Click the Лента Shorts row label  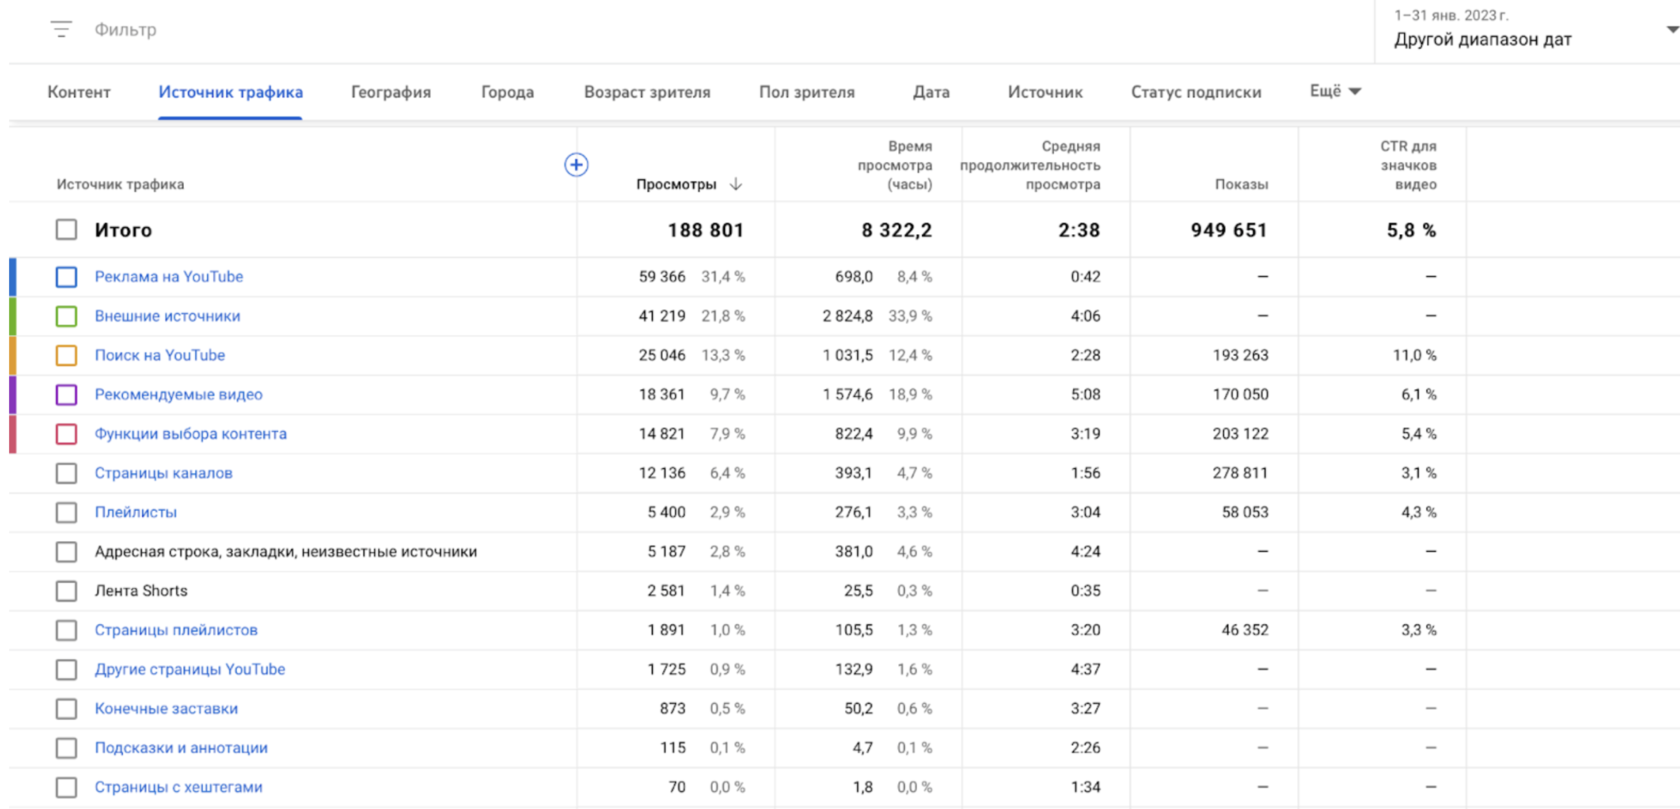pyautogui.click(x=141, y=591)
